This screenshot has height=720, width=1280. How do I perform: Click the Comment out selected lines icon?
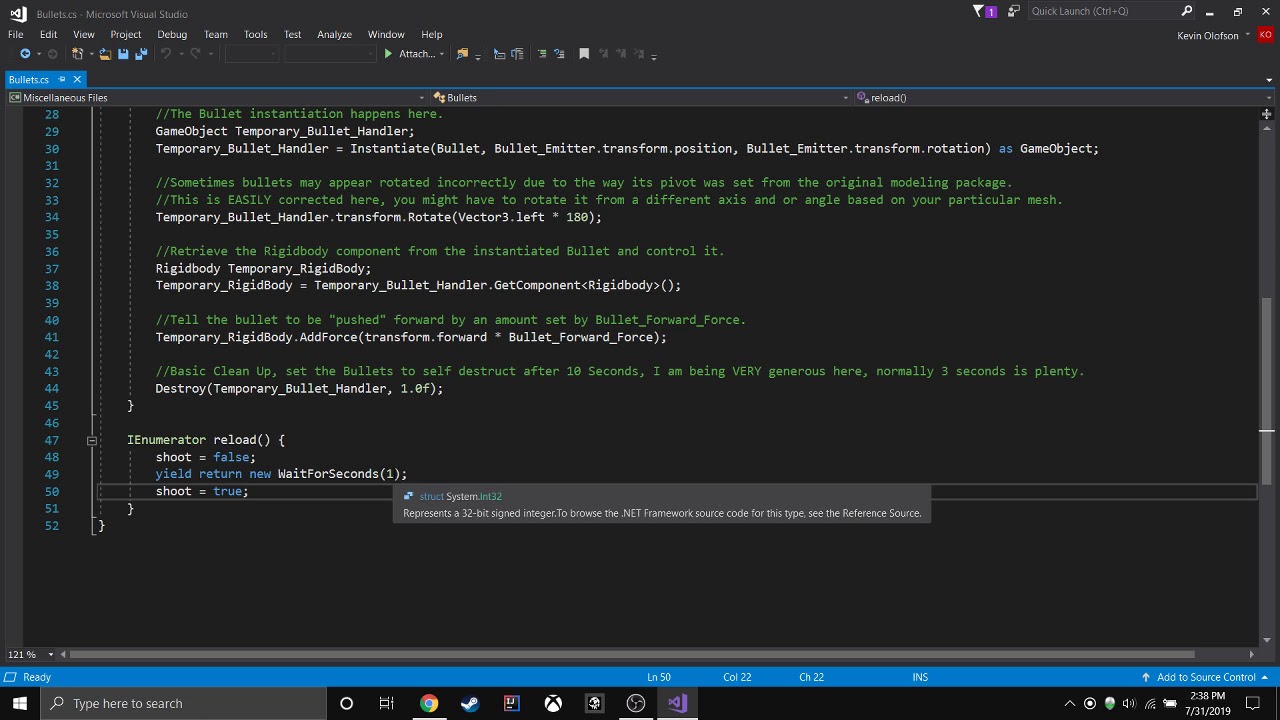[542, 54]
